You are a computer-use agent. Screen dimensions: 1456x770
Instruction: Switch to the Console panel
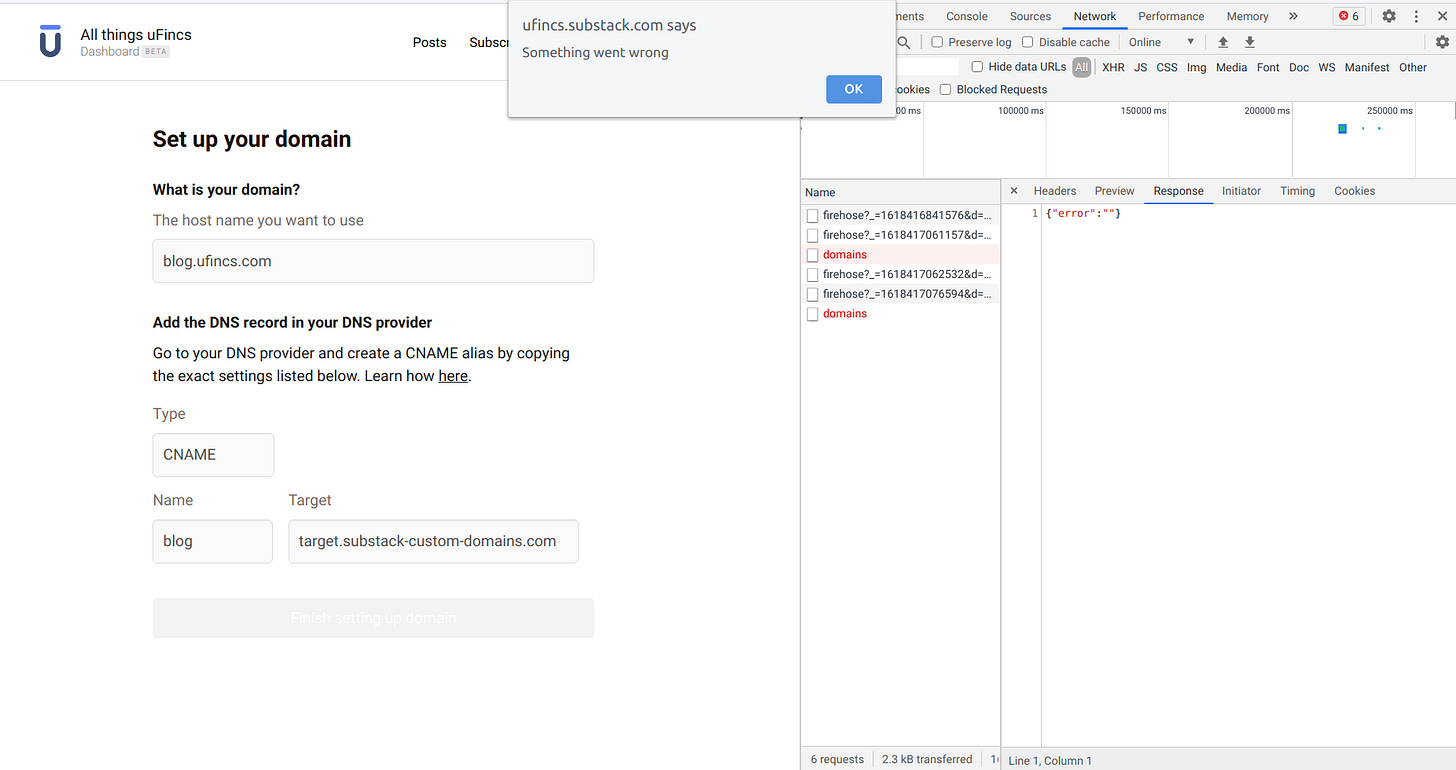click(x=965, y=16)
